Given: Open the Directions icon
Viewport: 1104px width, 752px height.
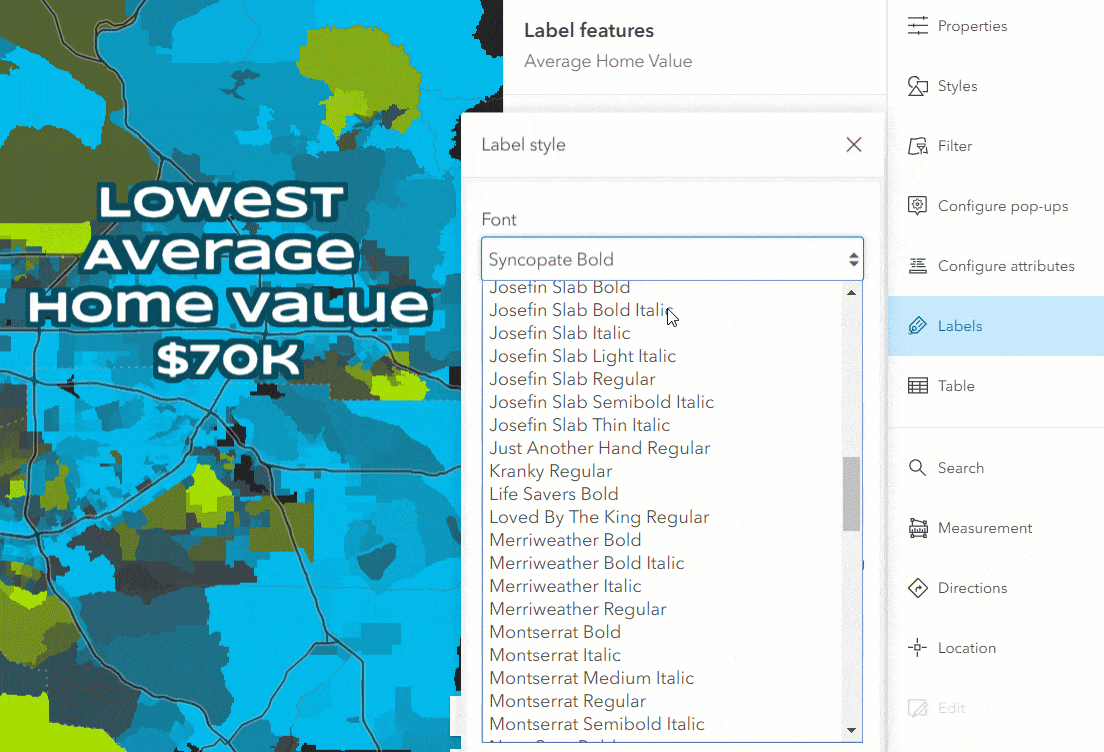Looking at the screenshot, I should (917, 588).
